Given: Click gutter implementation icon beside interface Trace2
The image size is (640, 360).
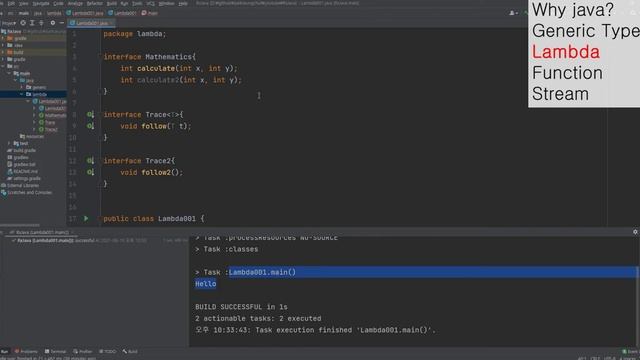Looking at the screenshot, I should tap(90, 161).
